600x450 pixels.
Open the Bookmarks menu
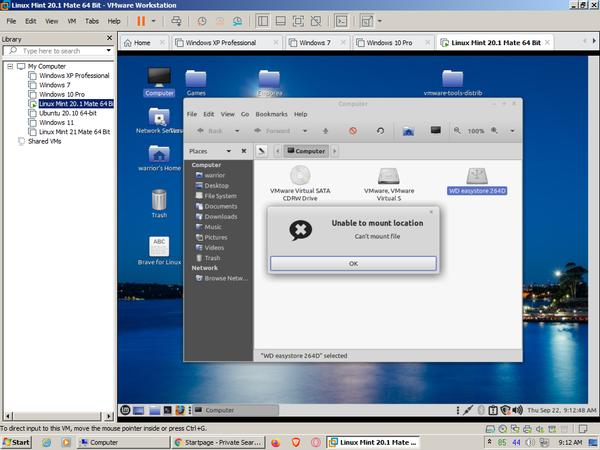point(271,114)
